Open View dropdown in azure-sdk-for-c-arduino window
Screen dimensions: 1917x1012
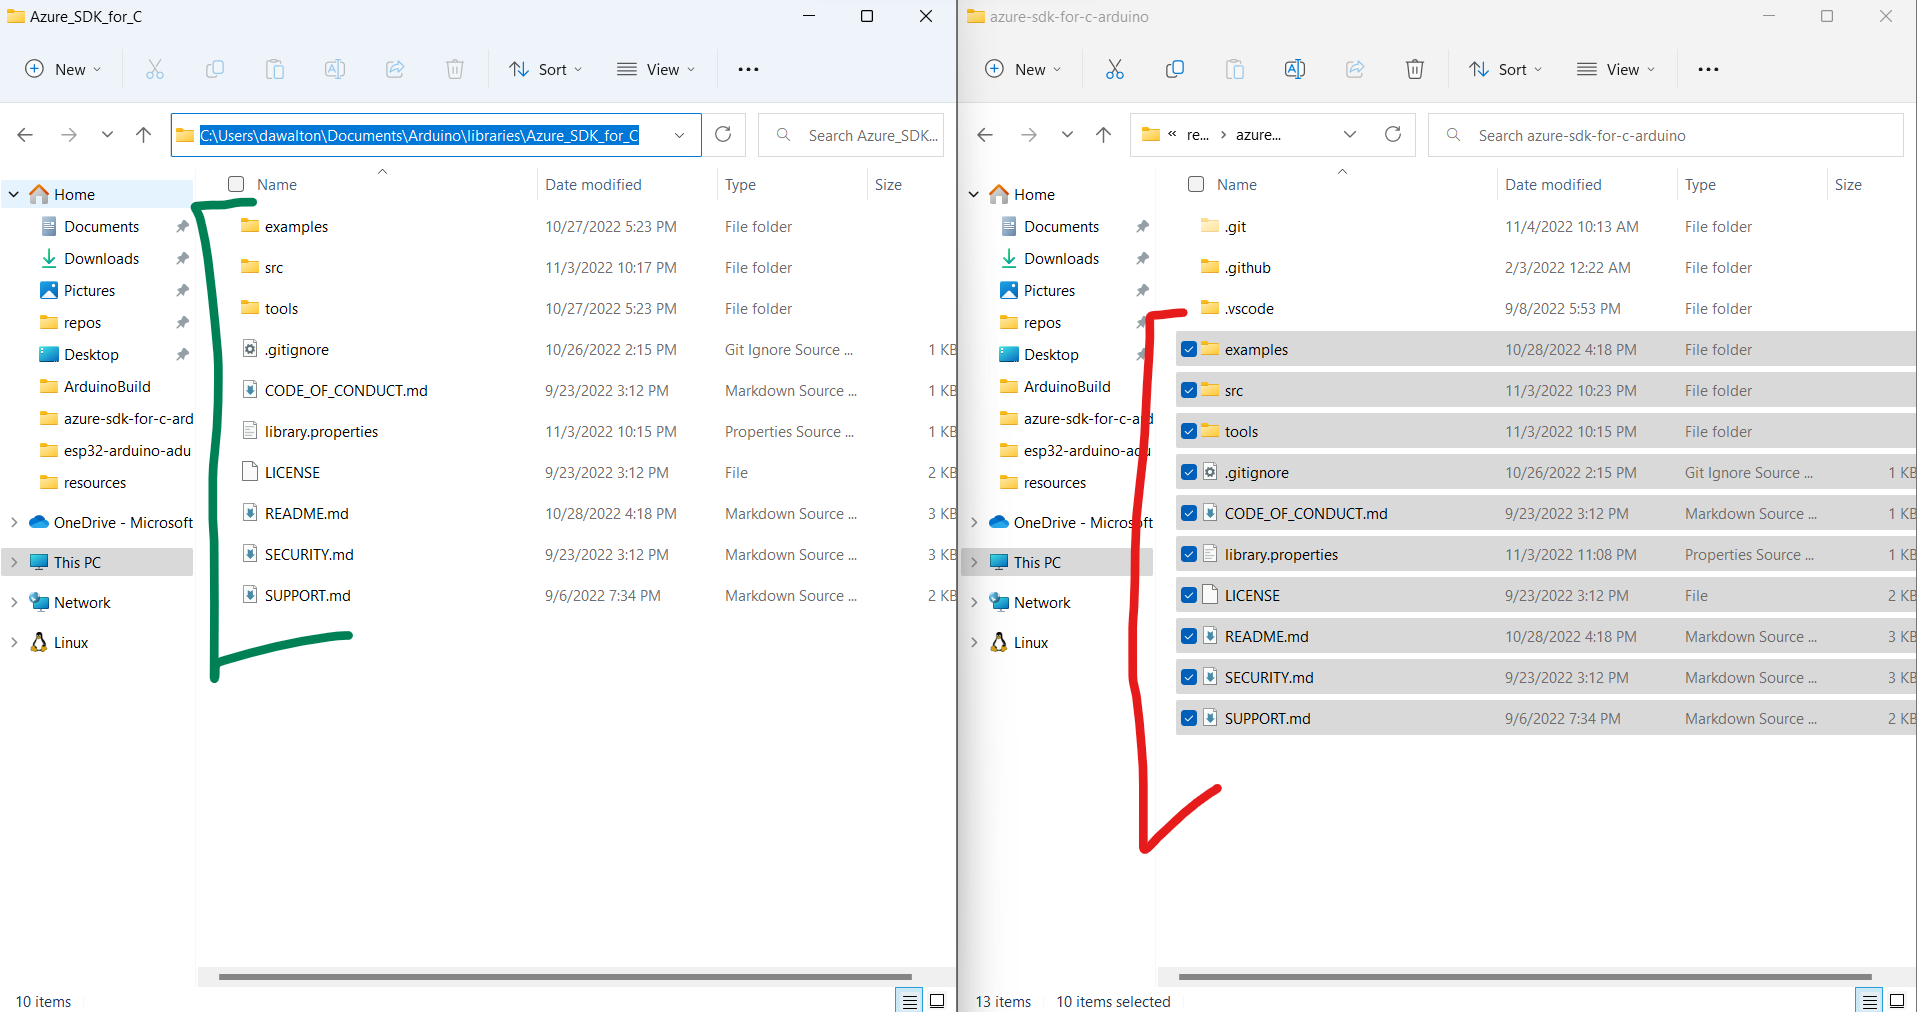[x=1616, y=69]
